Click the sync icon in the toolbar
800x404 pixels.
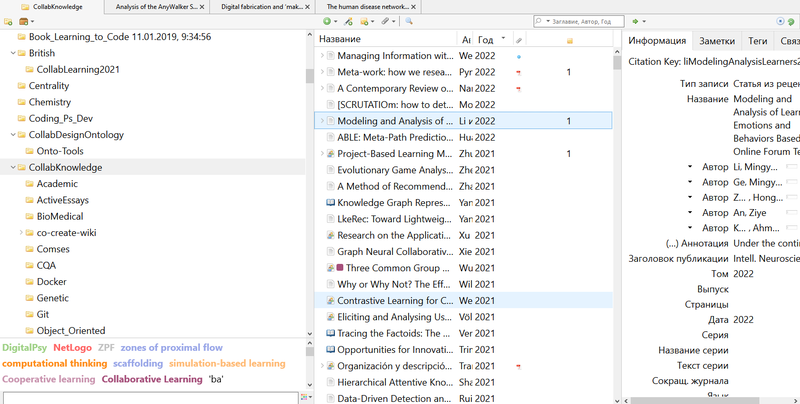[x=790, y=20]
